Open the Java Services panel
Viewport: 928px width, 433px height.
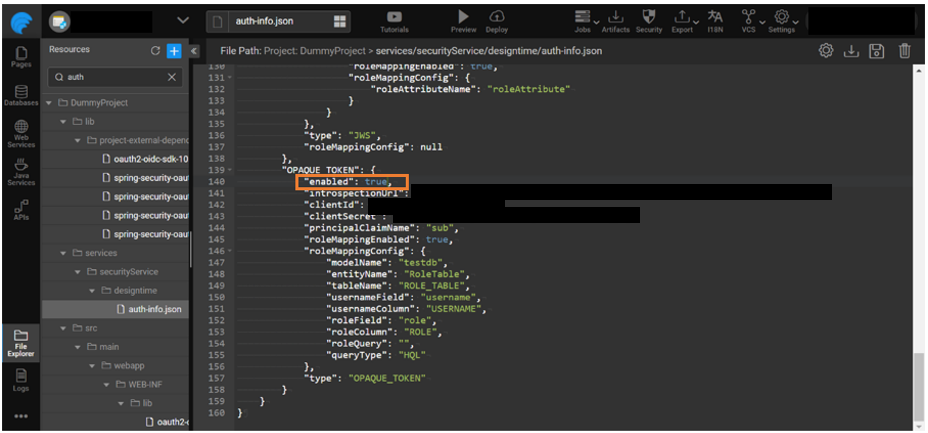coord(21,172)
